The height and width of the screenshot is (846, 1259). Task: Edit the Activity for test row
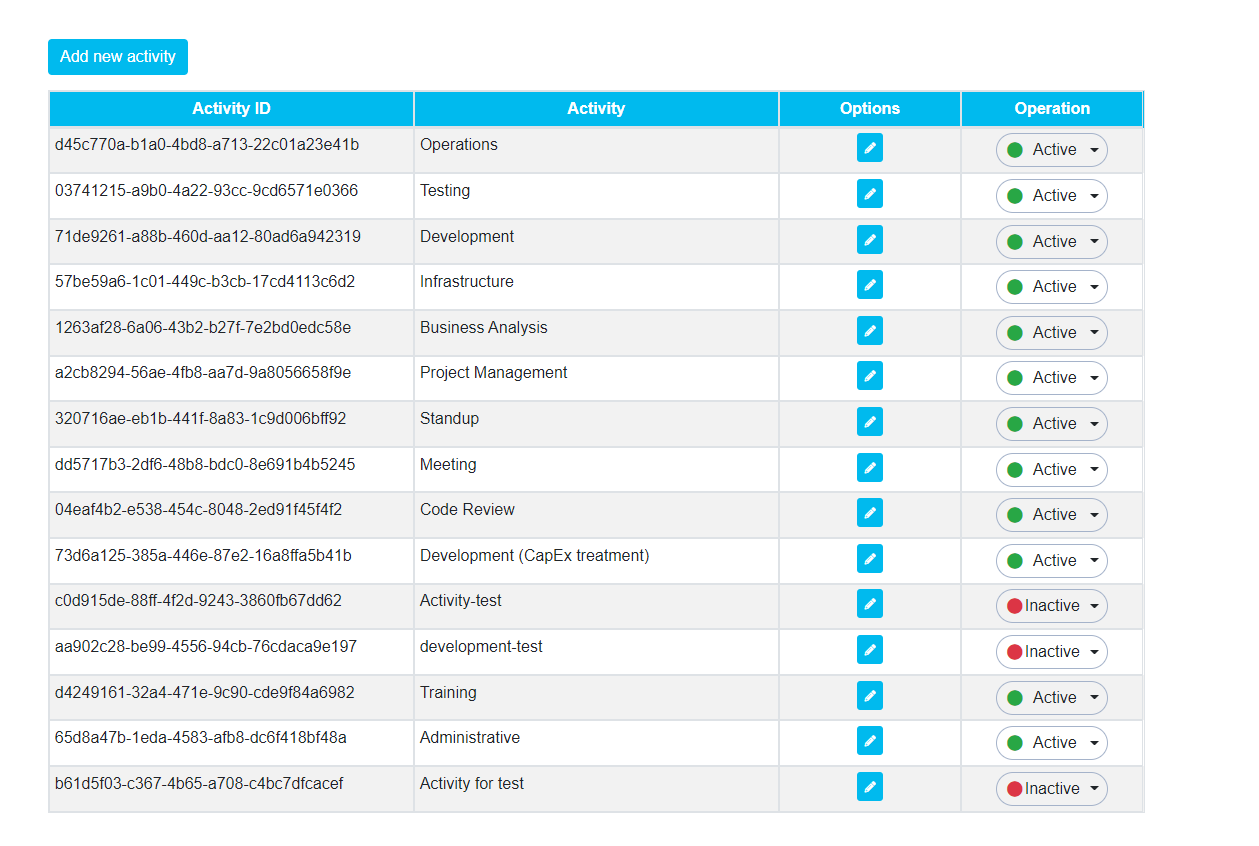coord(870,787)
